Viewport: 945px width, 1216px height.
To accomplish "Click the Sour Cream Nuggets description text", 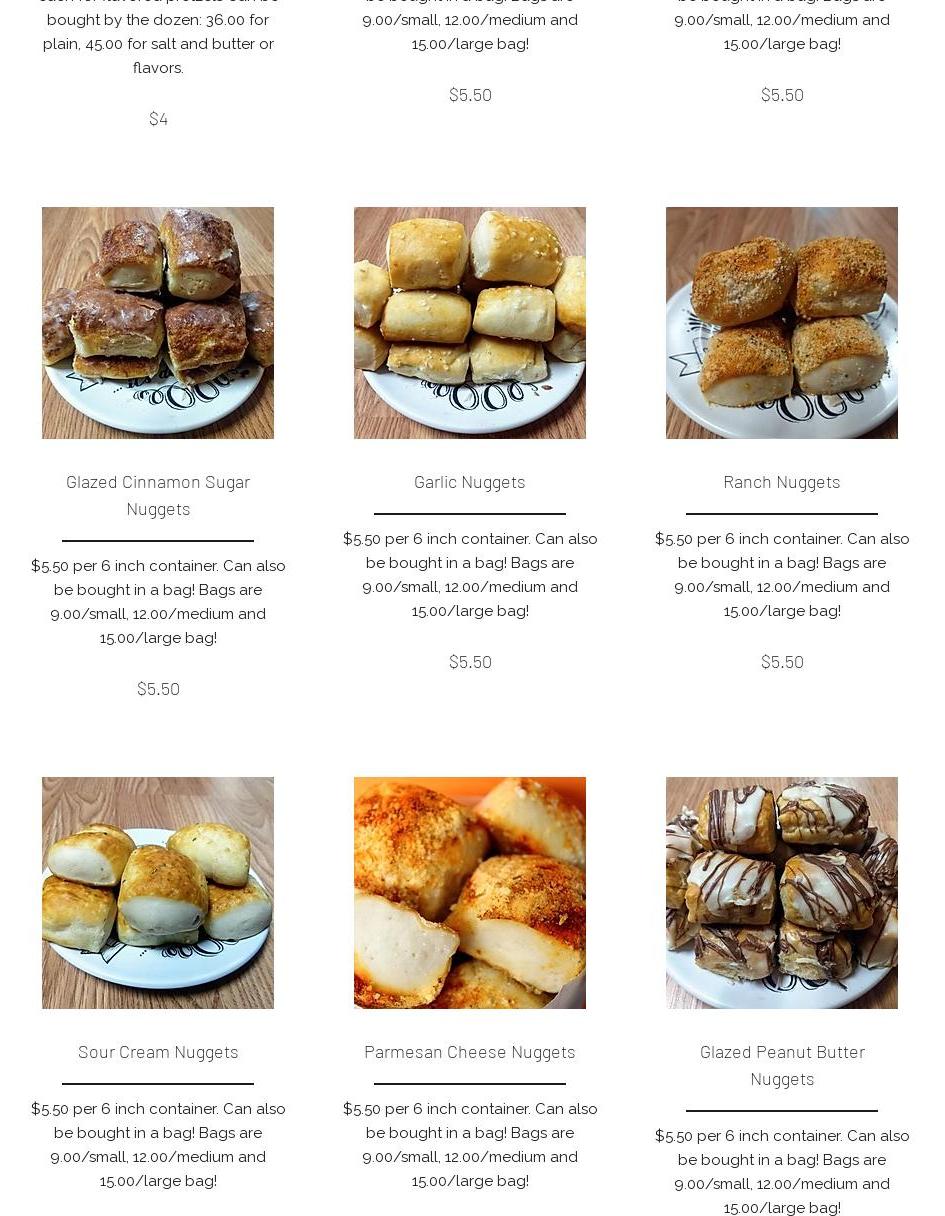I will 158,1145.
